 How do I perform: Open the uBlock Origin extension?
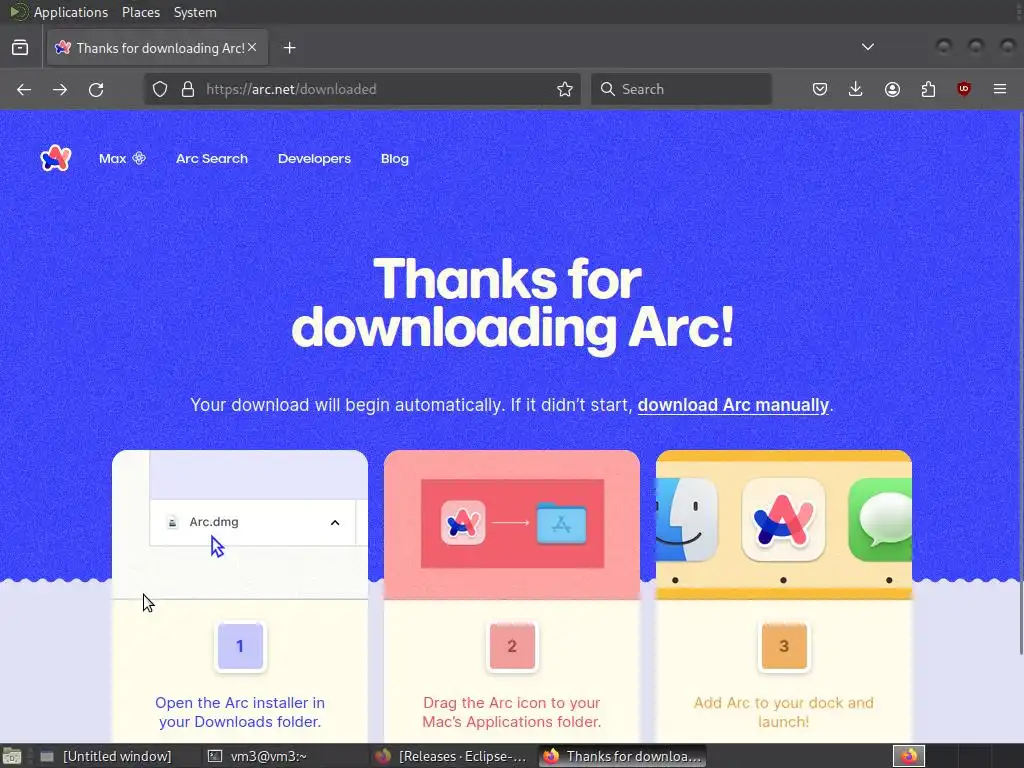964,89
